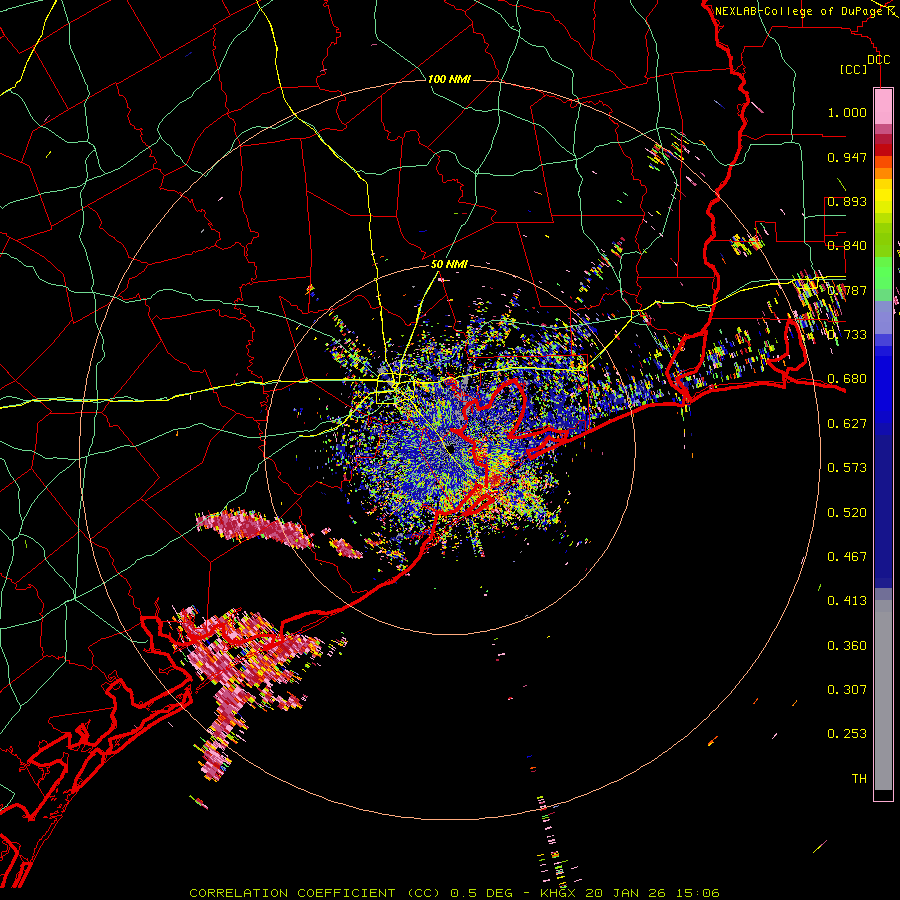This screenshot has height=900, width=900.
Task: Click the 0.893 scale value
Action: click(x=847, y=201)
